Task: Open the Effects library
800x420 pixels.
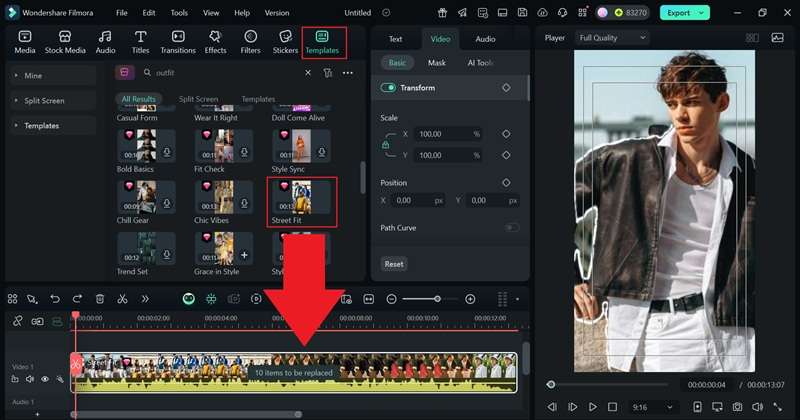Action: pos(215,42)
